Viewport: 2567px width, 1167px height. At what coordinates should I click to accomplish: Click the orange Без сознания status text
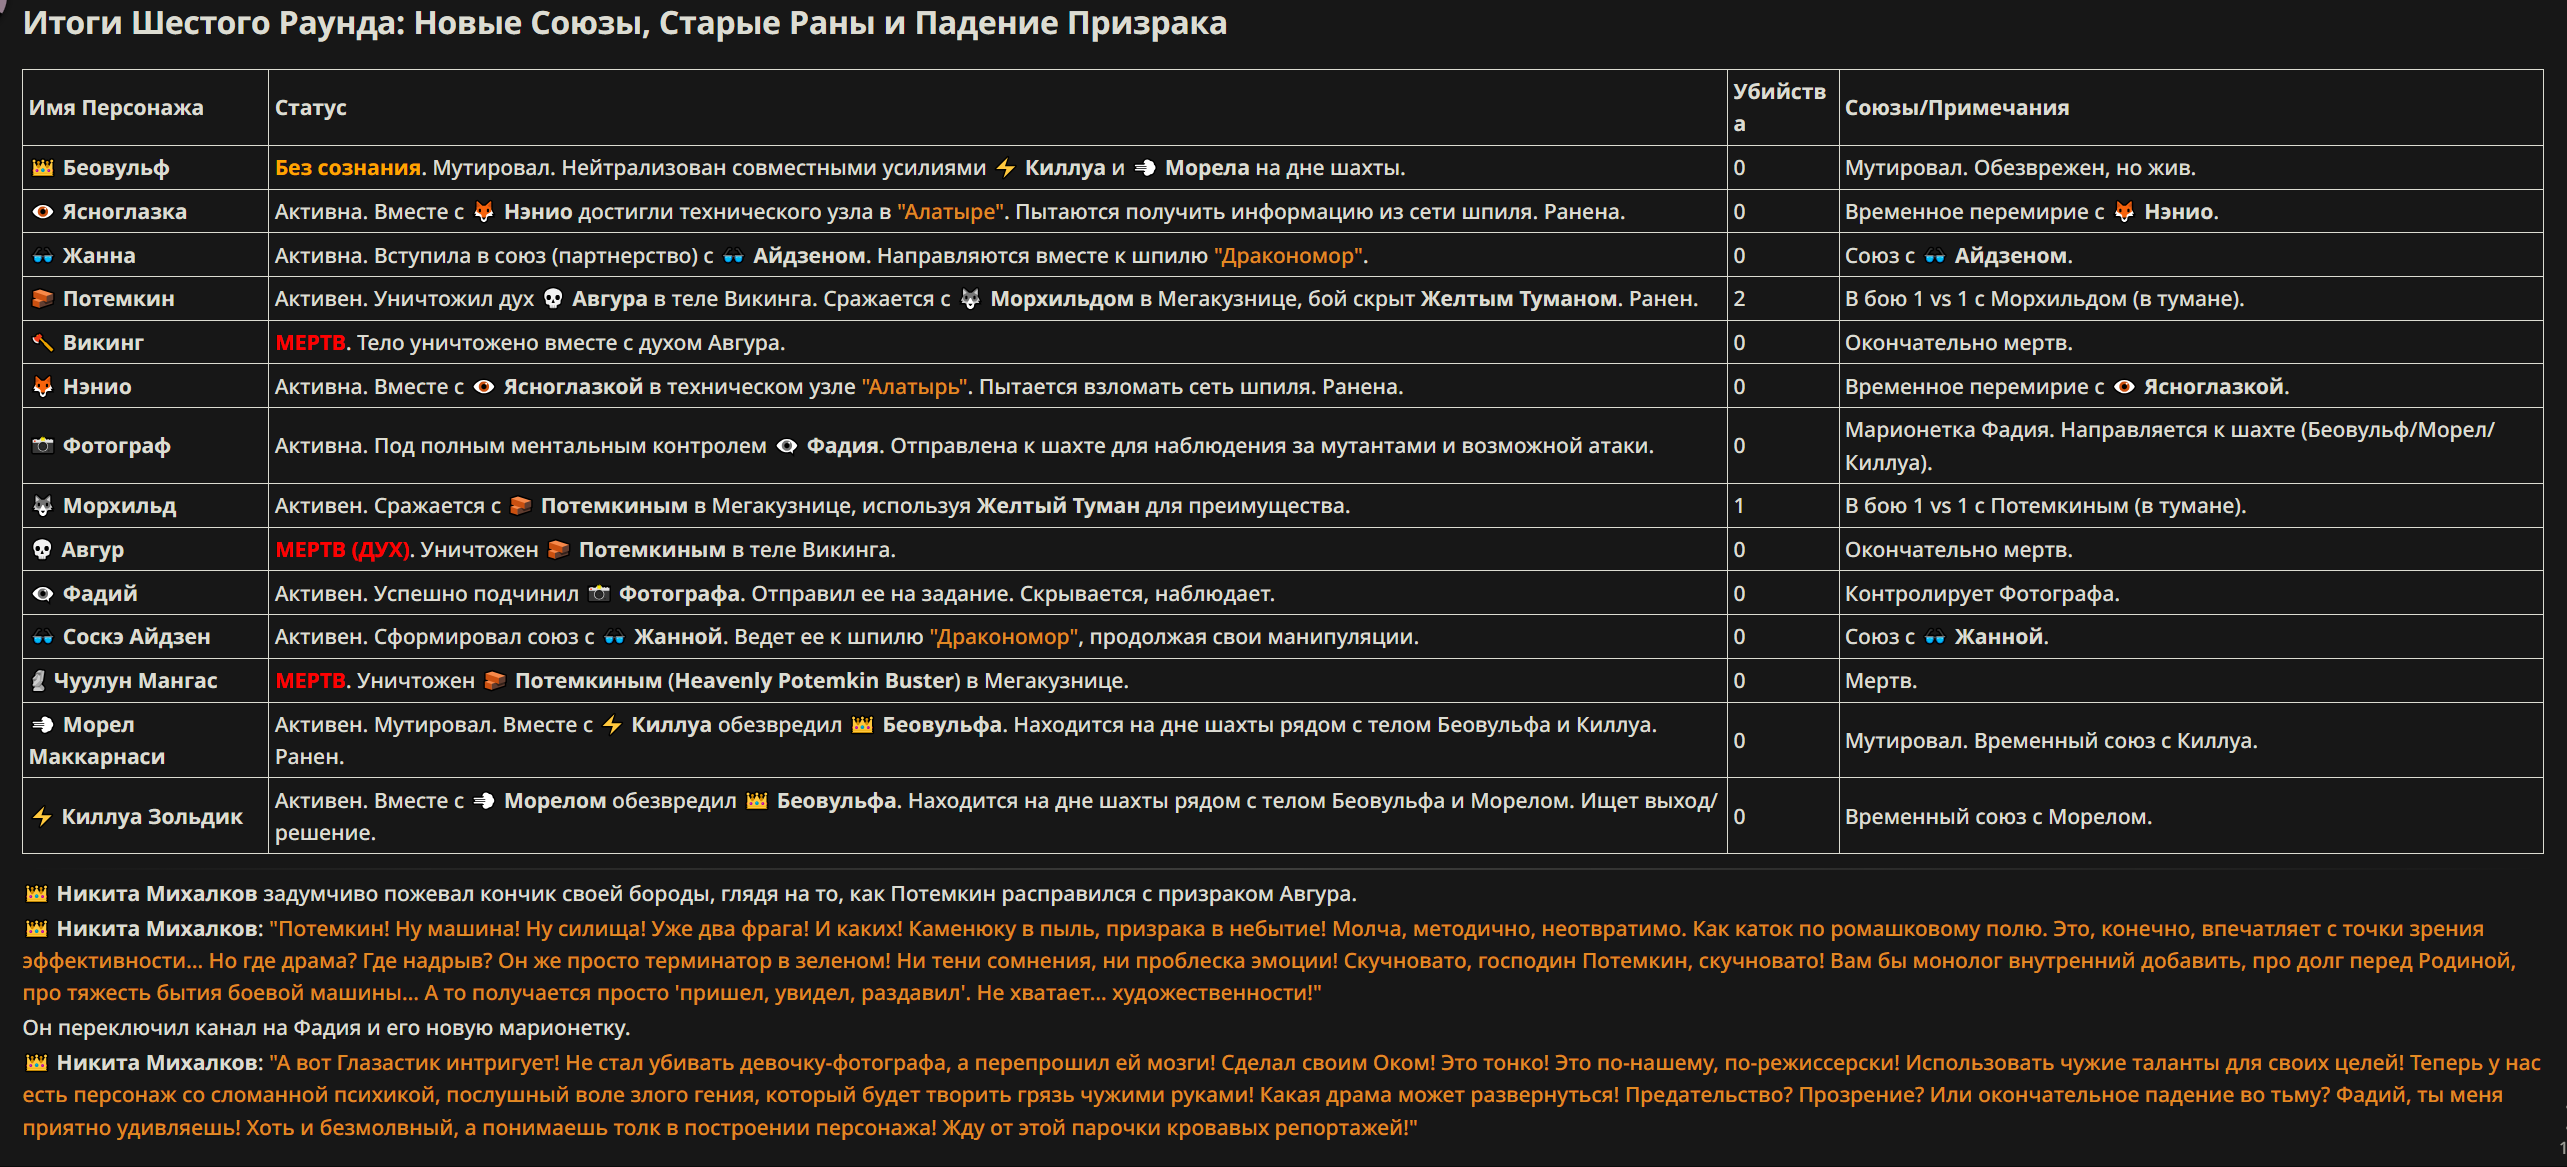pos(348,168)
